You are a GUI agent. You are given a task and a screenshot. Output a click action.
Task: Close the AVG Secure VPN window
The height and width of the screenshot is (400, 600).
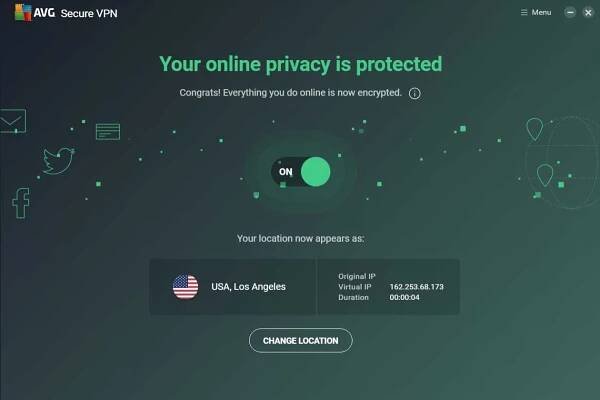(x=588, y=13)
